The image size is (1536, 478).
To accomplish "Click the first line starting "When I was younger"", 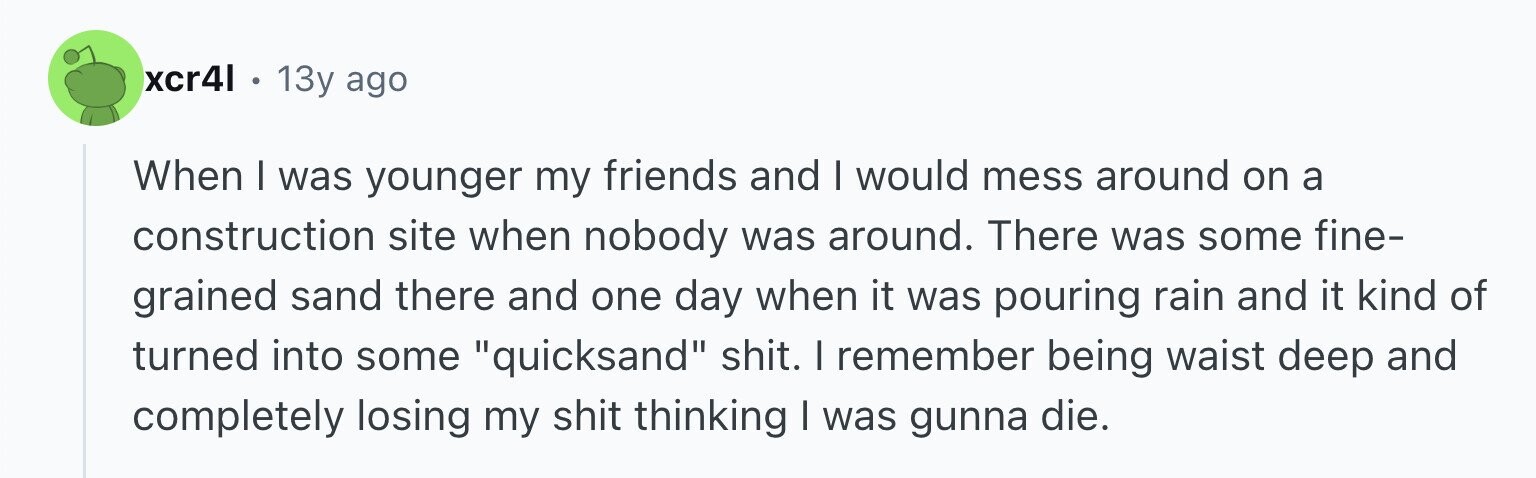I will point(728,177).
